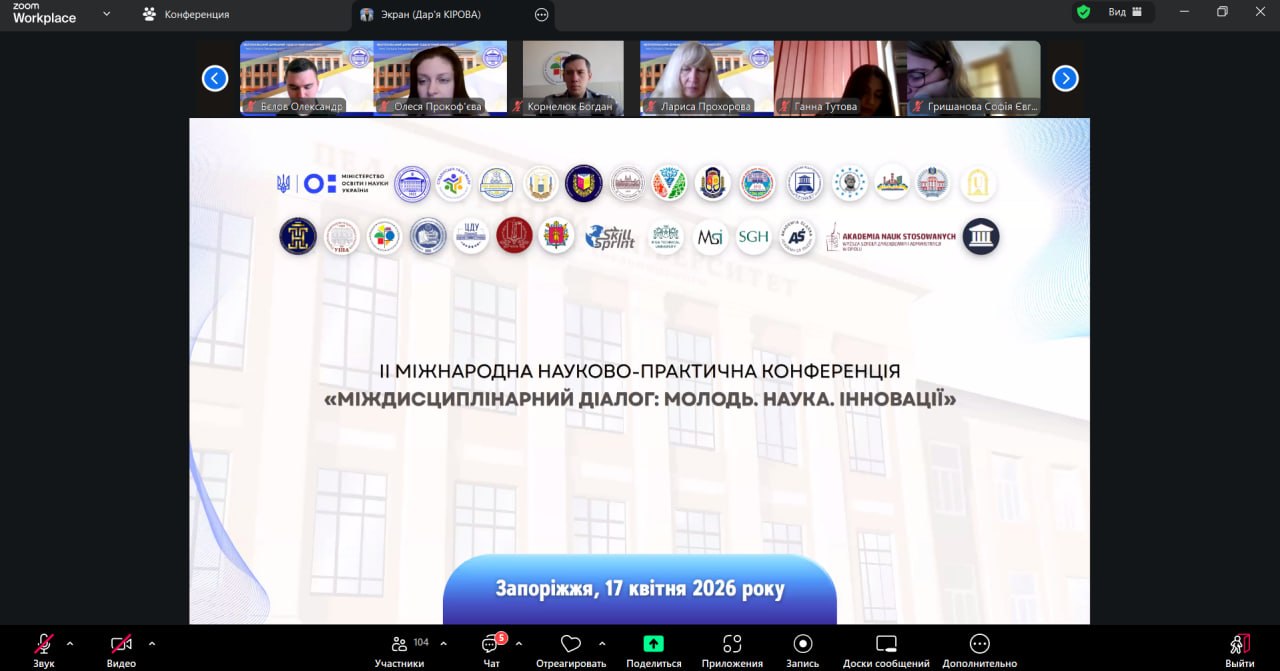The width and height of the screenshot is (1280, 671).
Task: Click the green Поделиться share screen icon
Action: pyautogui.click(x=653, y=644)
